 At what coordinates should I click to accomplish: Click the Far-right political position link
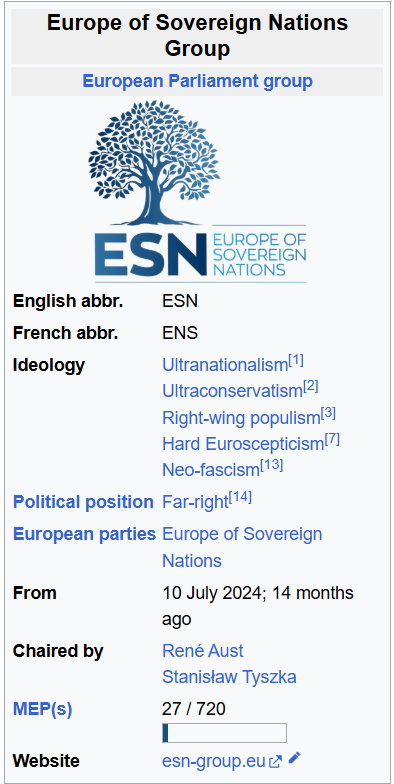[x=195, y=502]
